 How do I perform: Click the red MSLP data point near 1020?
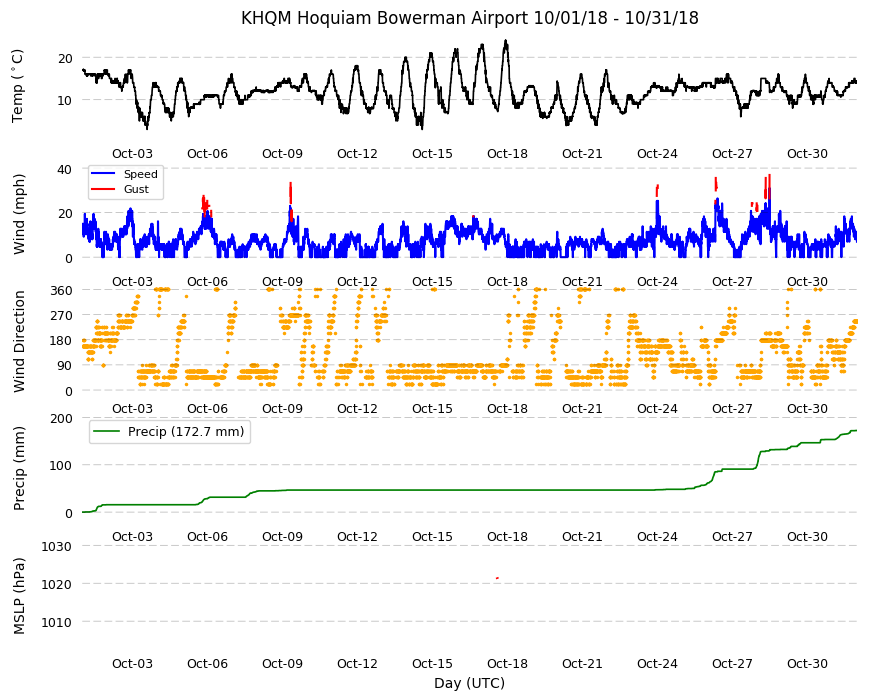tap(497, 578)
